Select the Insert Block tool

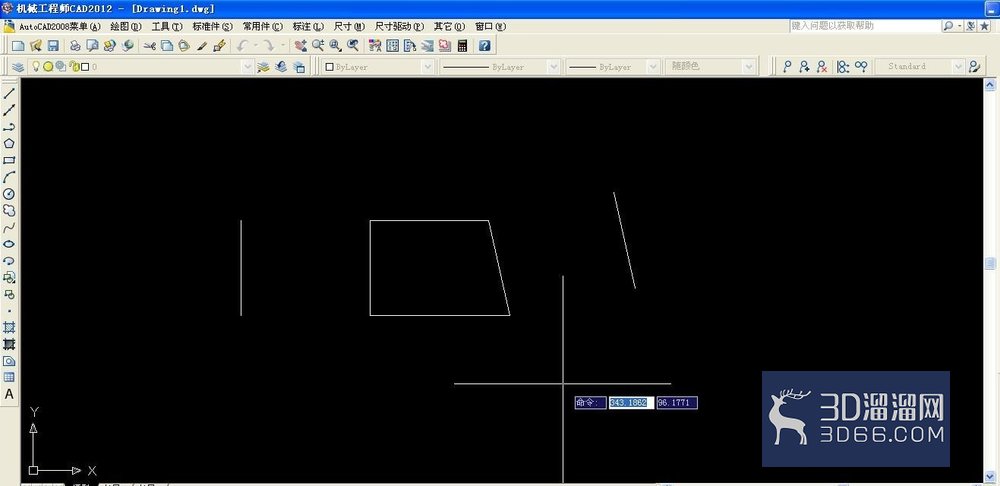click(9, 277)
